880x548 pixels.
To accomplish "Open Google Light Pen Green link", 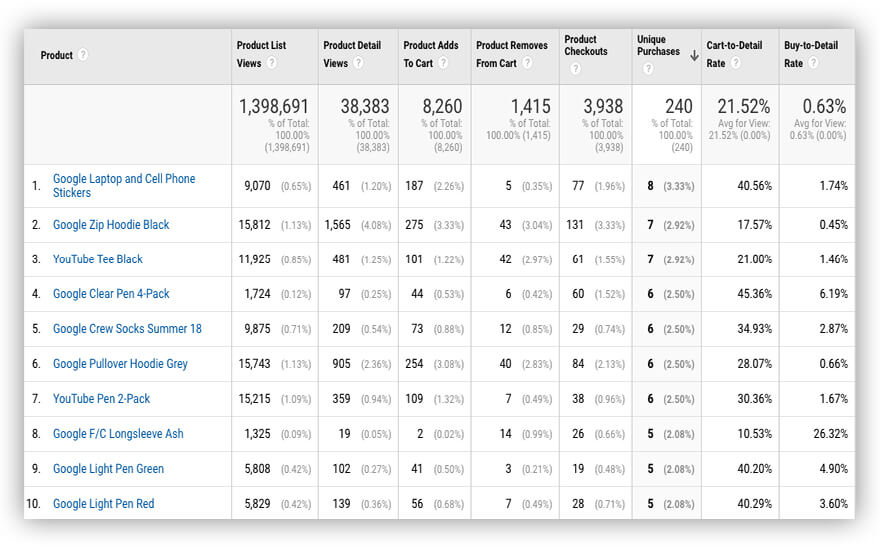I will tap(108, 469).
